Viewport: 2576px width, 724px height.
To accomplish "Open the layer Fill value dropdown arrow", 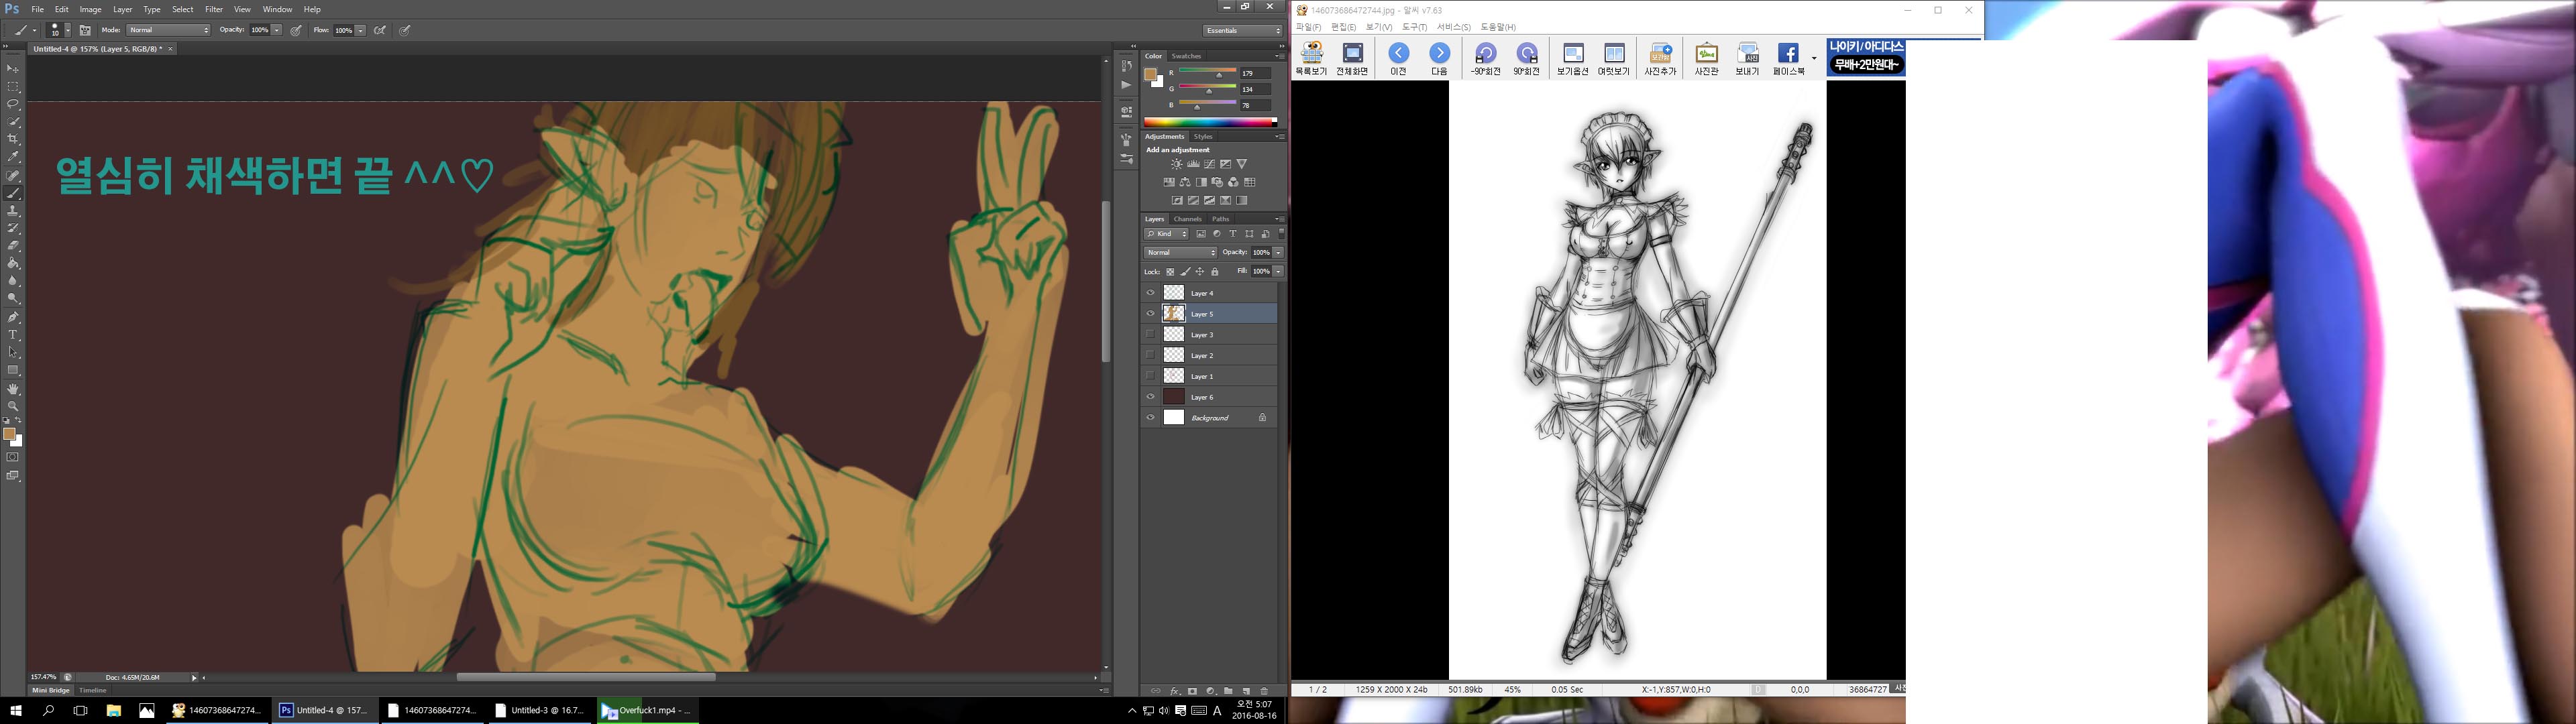I will [1278, 272].
